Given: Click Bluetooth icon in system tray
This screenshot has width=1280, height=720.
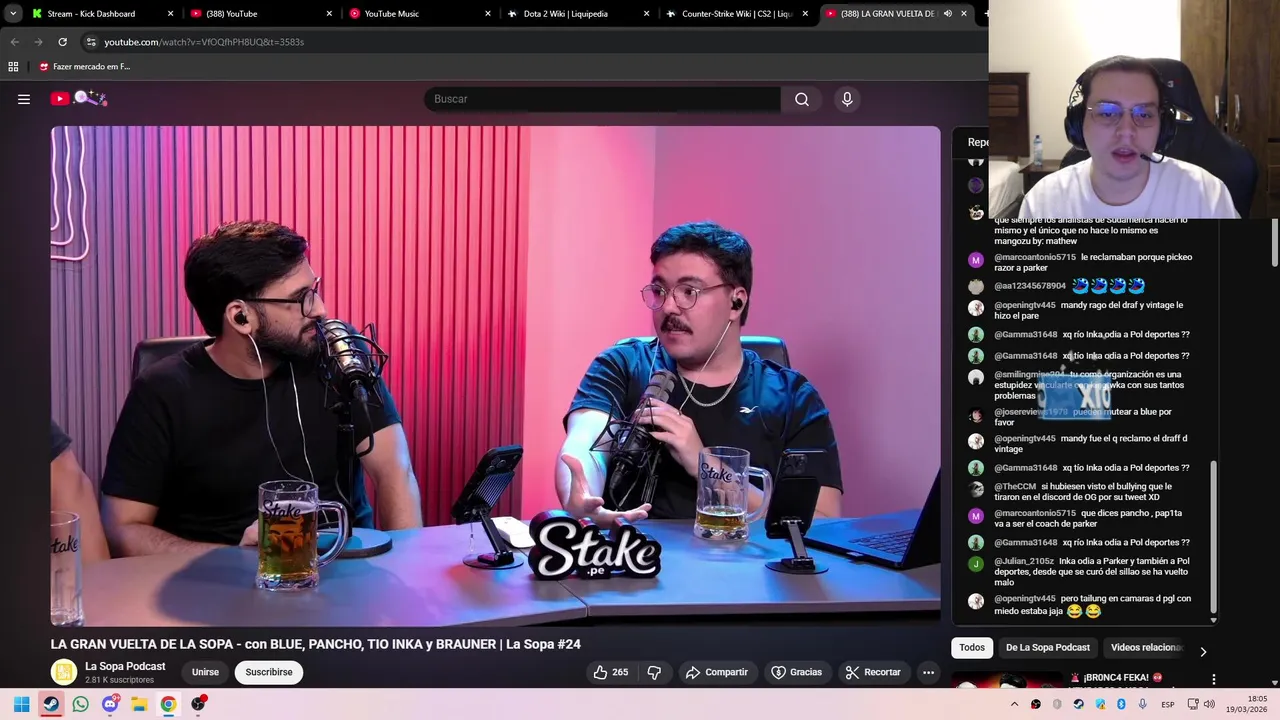Looking at the screenshot, I should click(1121, 705).
